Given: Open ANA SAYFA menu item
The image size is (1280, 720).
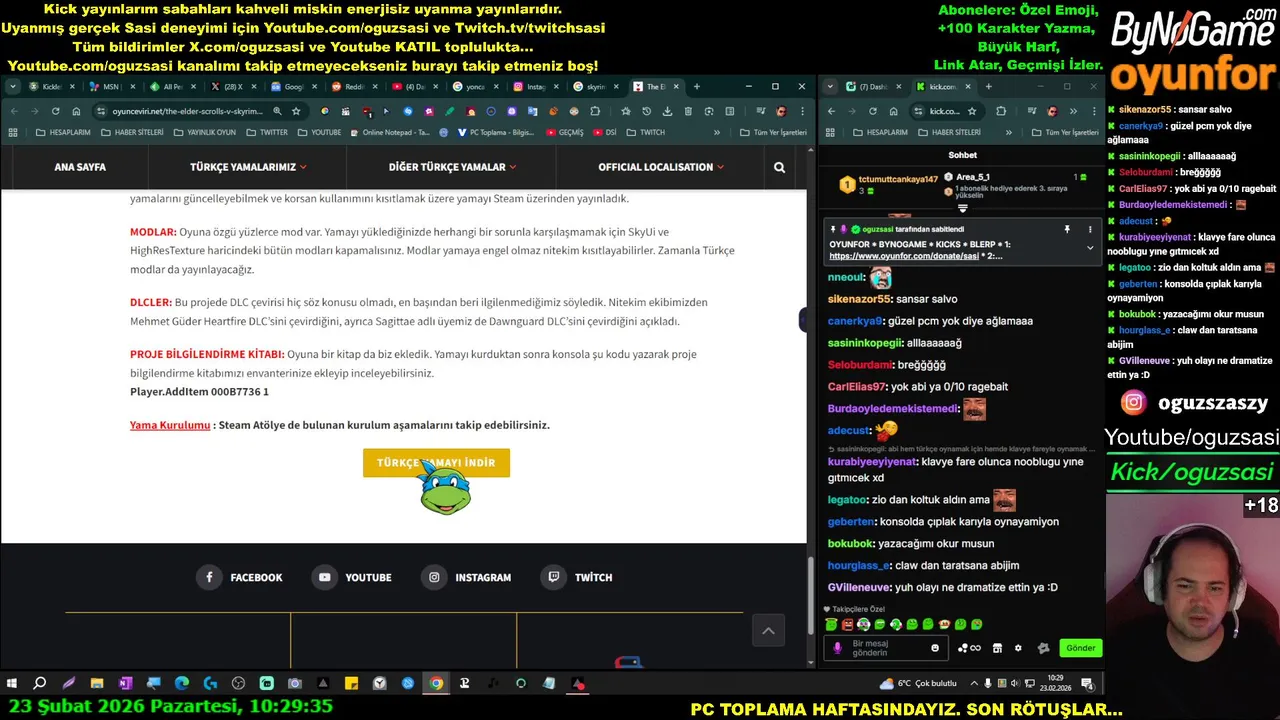Looking at the screenshot, I should pos(80,167).
